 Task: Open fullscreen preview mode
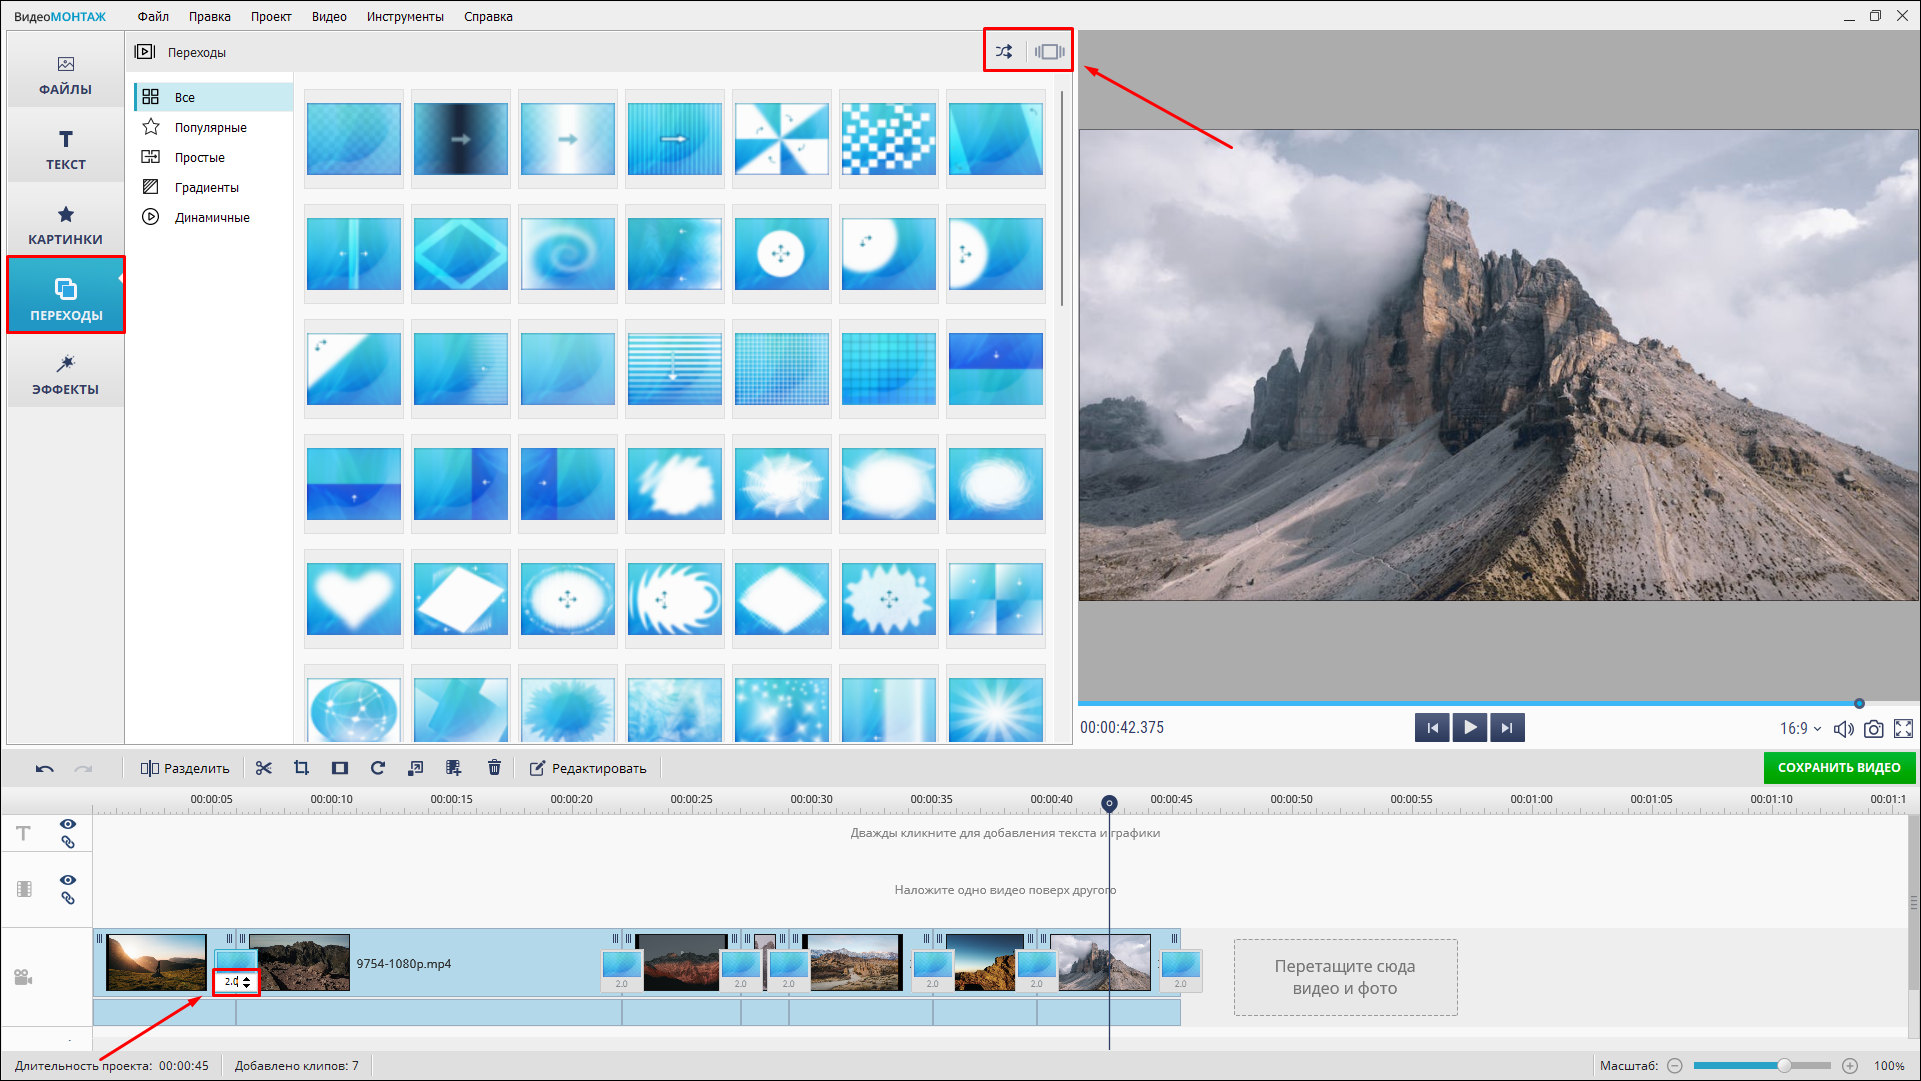(x=1904, y=729)
